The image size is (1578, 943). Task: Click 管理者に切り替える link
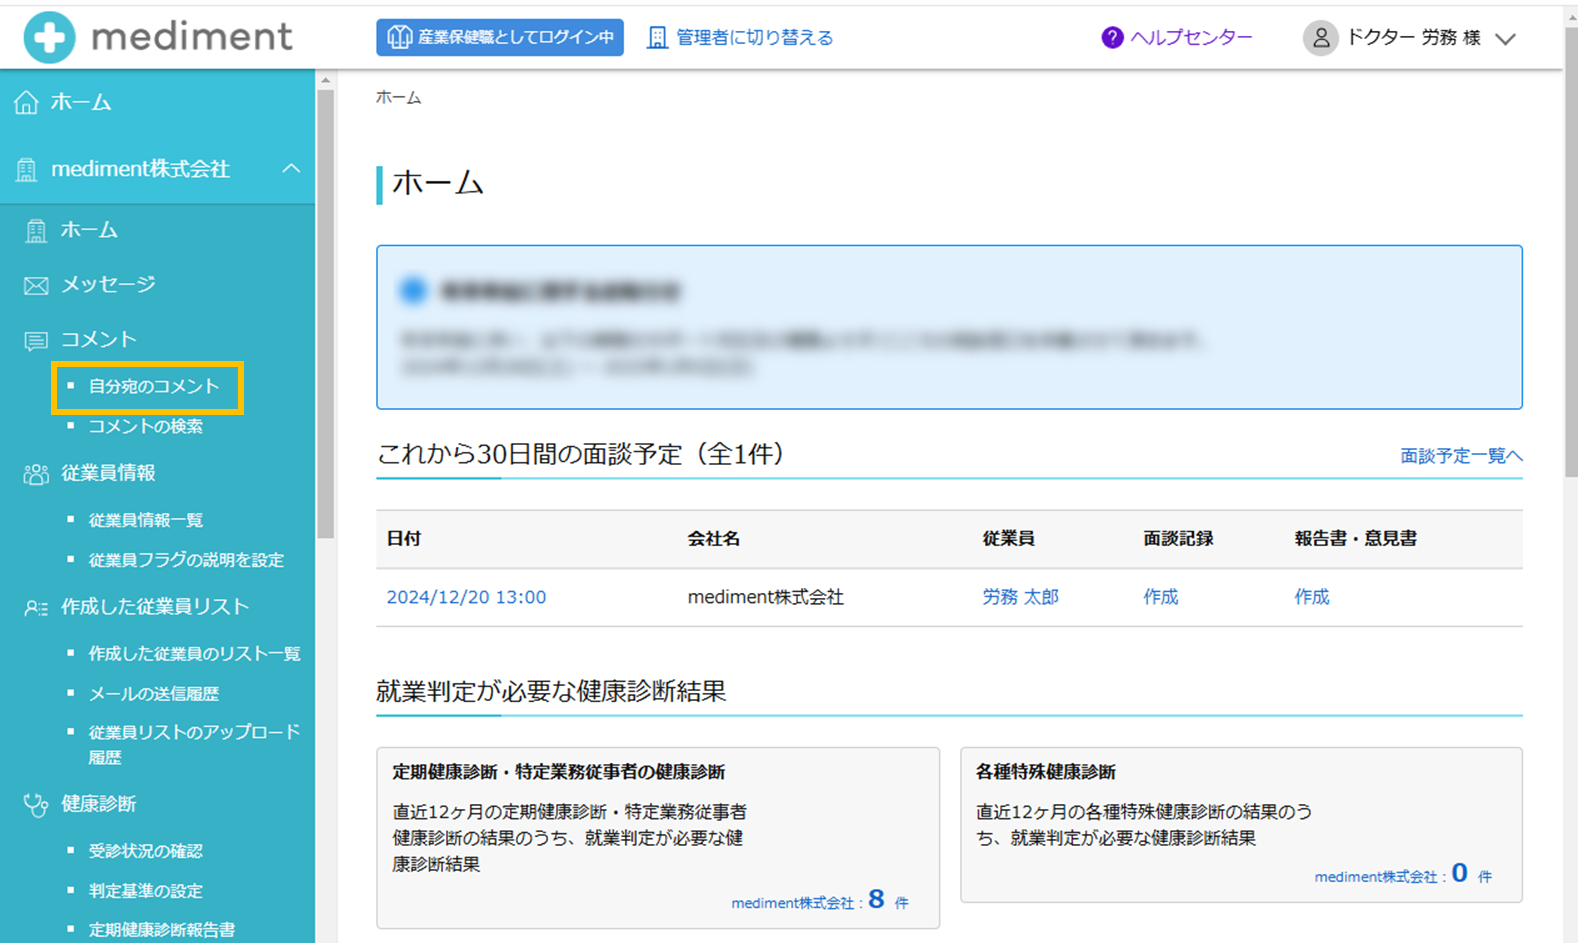click(754, 38)
